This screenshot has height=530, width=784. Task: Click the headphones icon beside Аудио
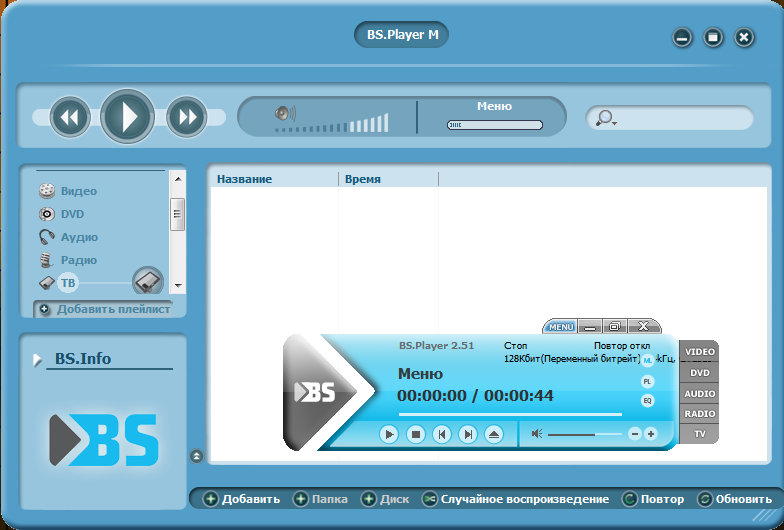pos(47,237)
